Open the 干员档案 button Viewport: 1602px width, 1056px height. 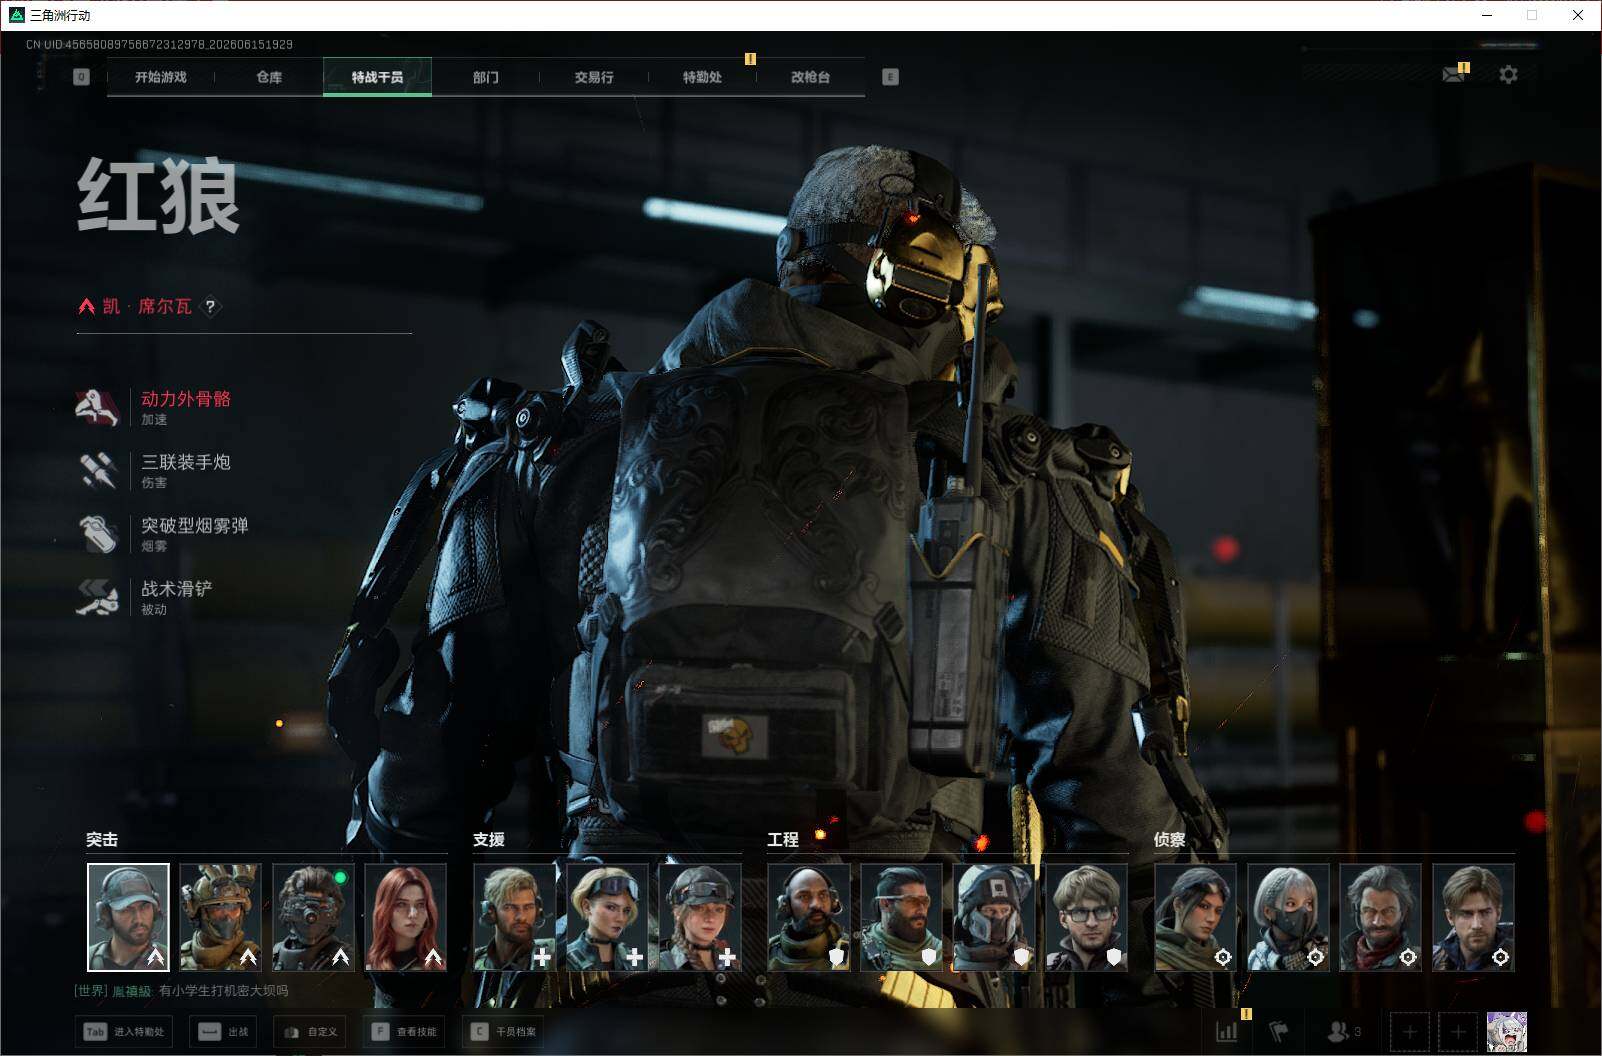click(503, 1032)
